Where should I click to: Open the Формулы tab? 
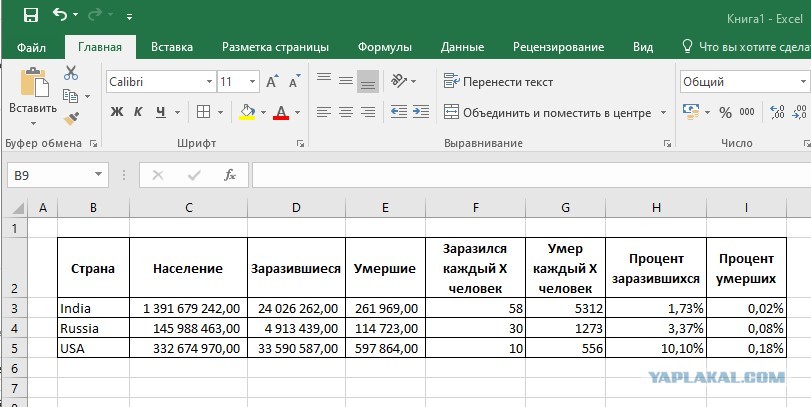click(385, 47)
